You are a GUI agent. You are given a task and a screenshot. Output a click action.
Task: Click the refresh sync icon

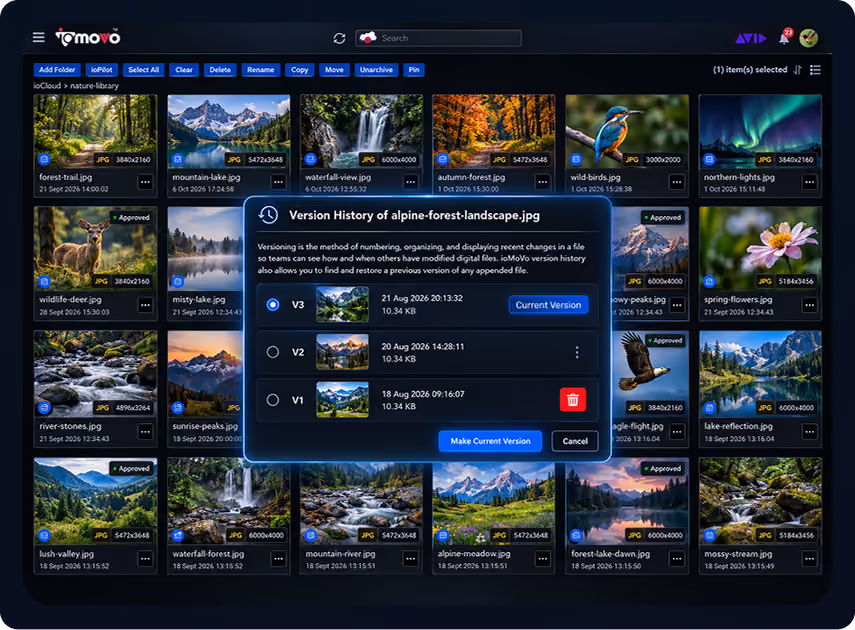point(339,38)
